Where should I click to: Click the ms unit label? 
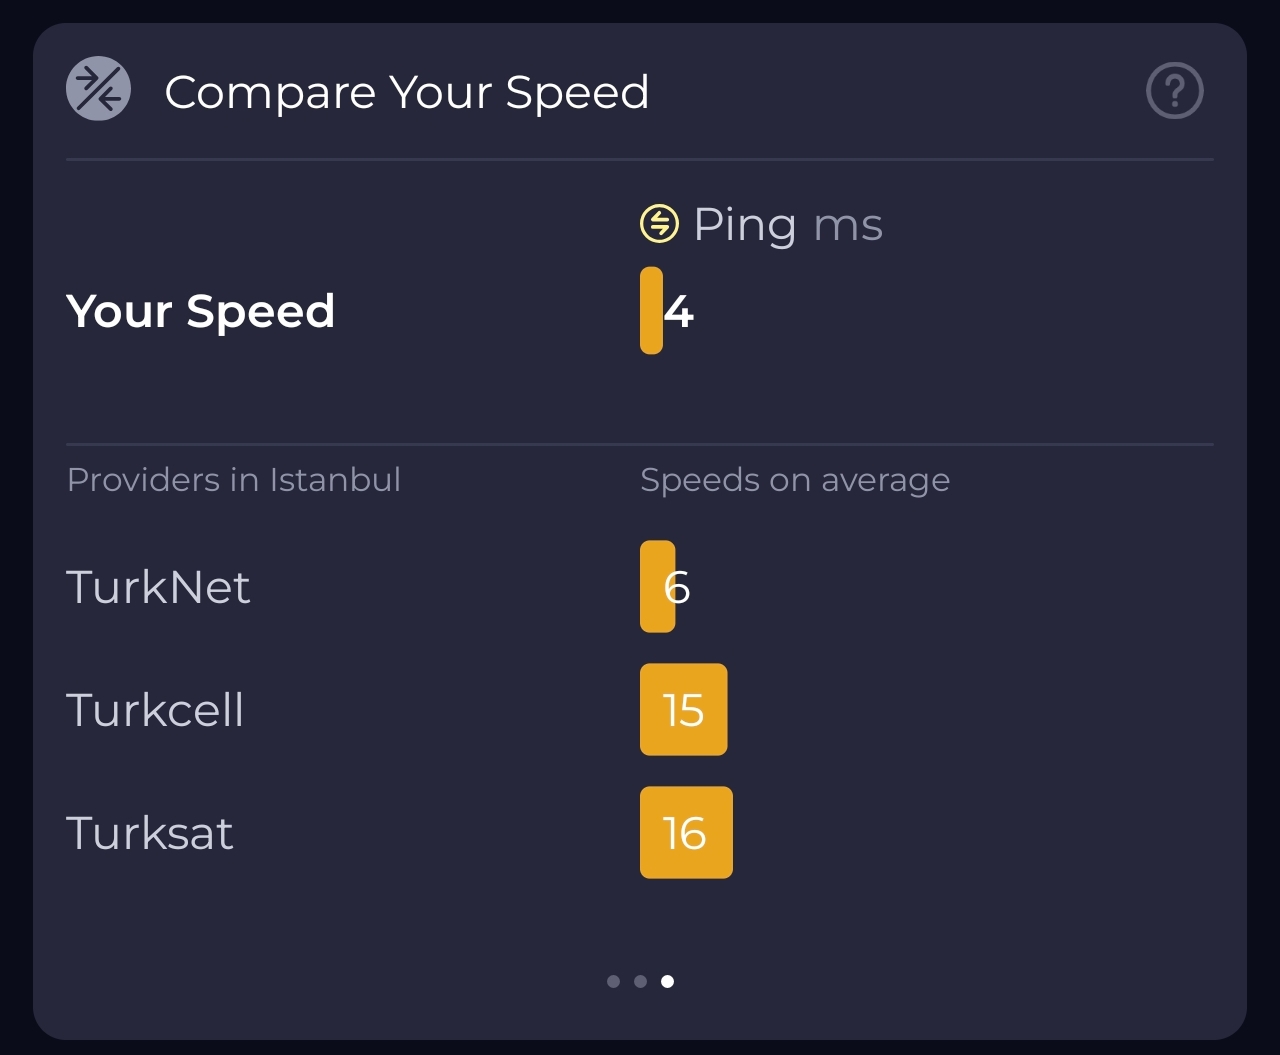coord(848,225)
